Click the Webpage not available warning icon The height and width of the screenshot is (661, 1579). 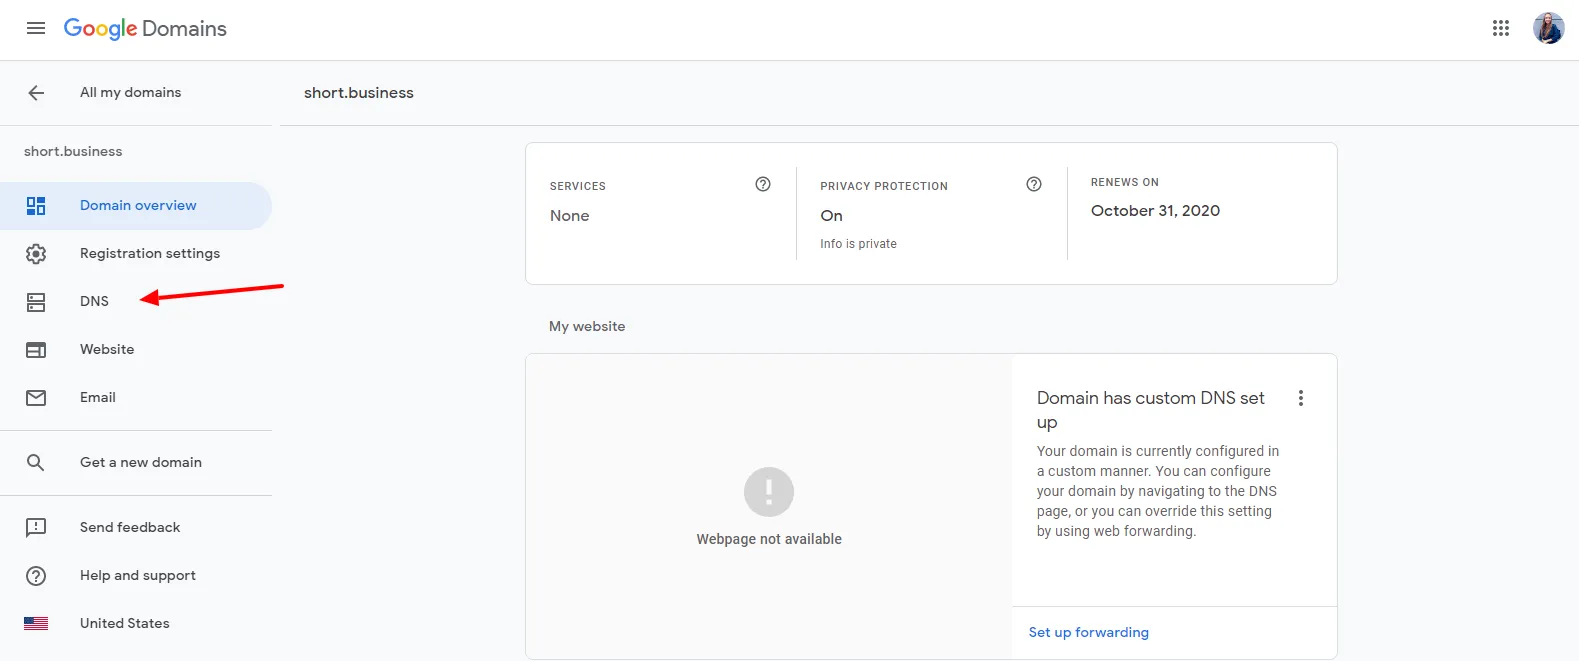click(x=769, y=492)
